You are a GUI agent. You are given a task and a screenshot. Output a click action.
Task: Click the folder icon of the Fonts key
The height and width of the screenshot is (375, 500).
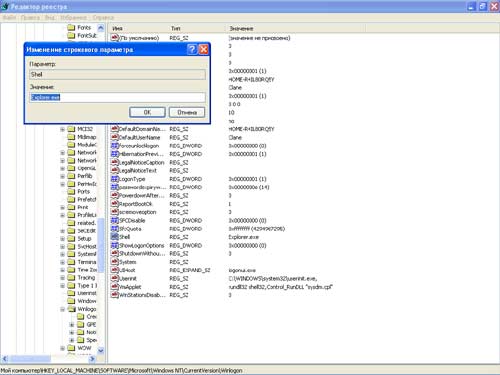pyautogui.click(x=71, y=27)
